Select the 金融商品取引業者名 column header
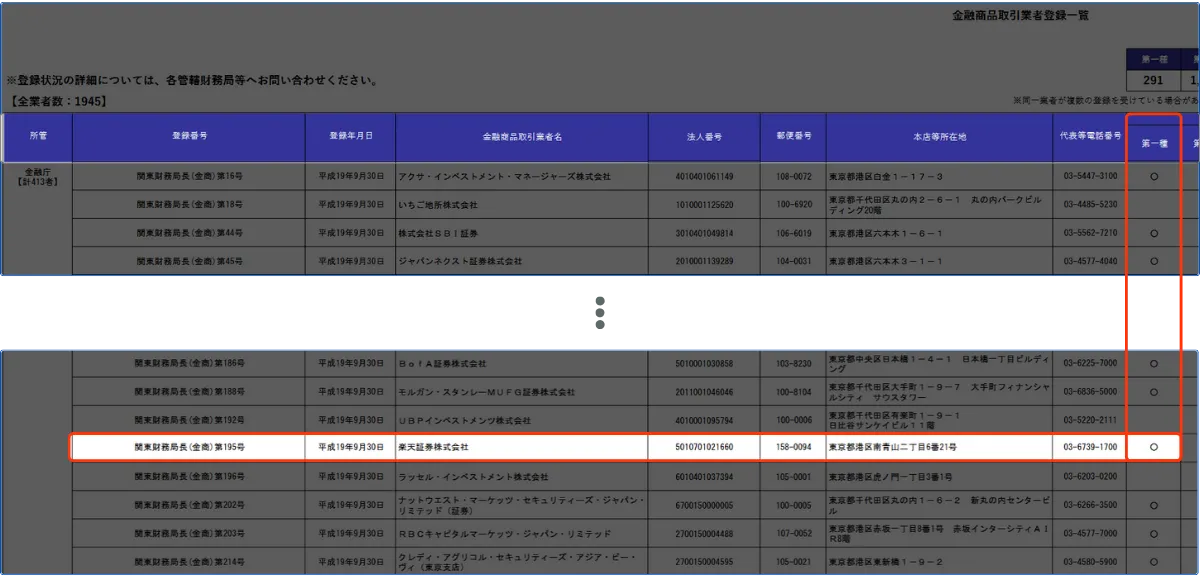This screenshot has width=1200, height=576. tap(522, 136)
